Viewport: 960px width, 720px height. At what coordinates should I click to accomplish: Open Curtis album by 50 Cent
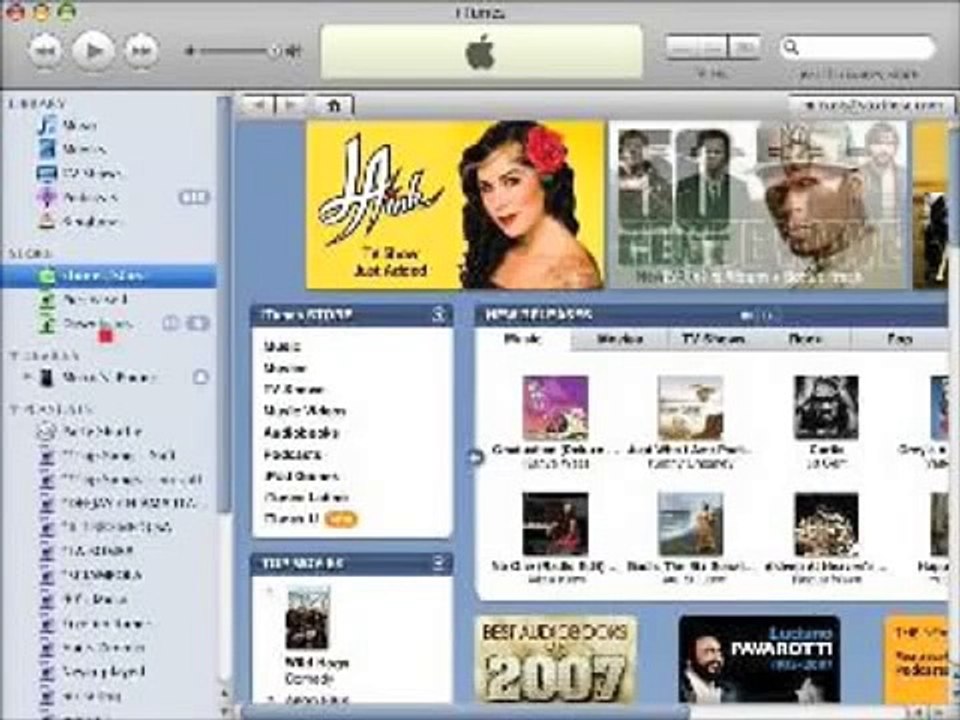click(826, 408)
